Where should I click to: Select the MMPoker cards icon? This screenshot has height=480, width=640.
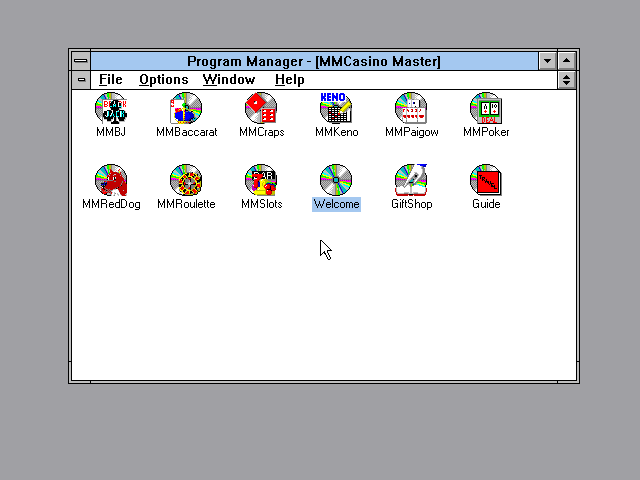click(486, 108)
